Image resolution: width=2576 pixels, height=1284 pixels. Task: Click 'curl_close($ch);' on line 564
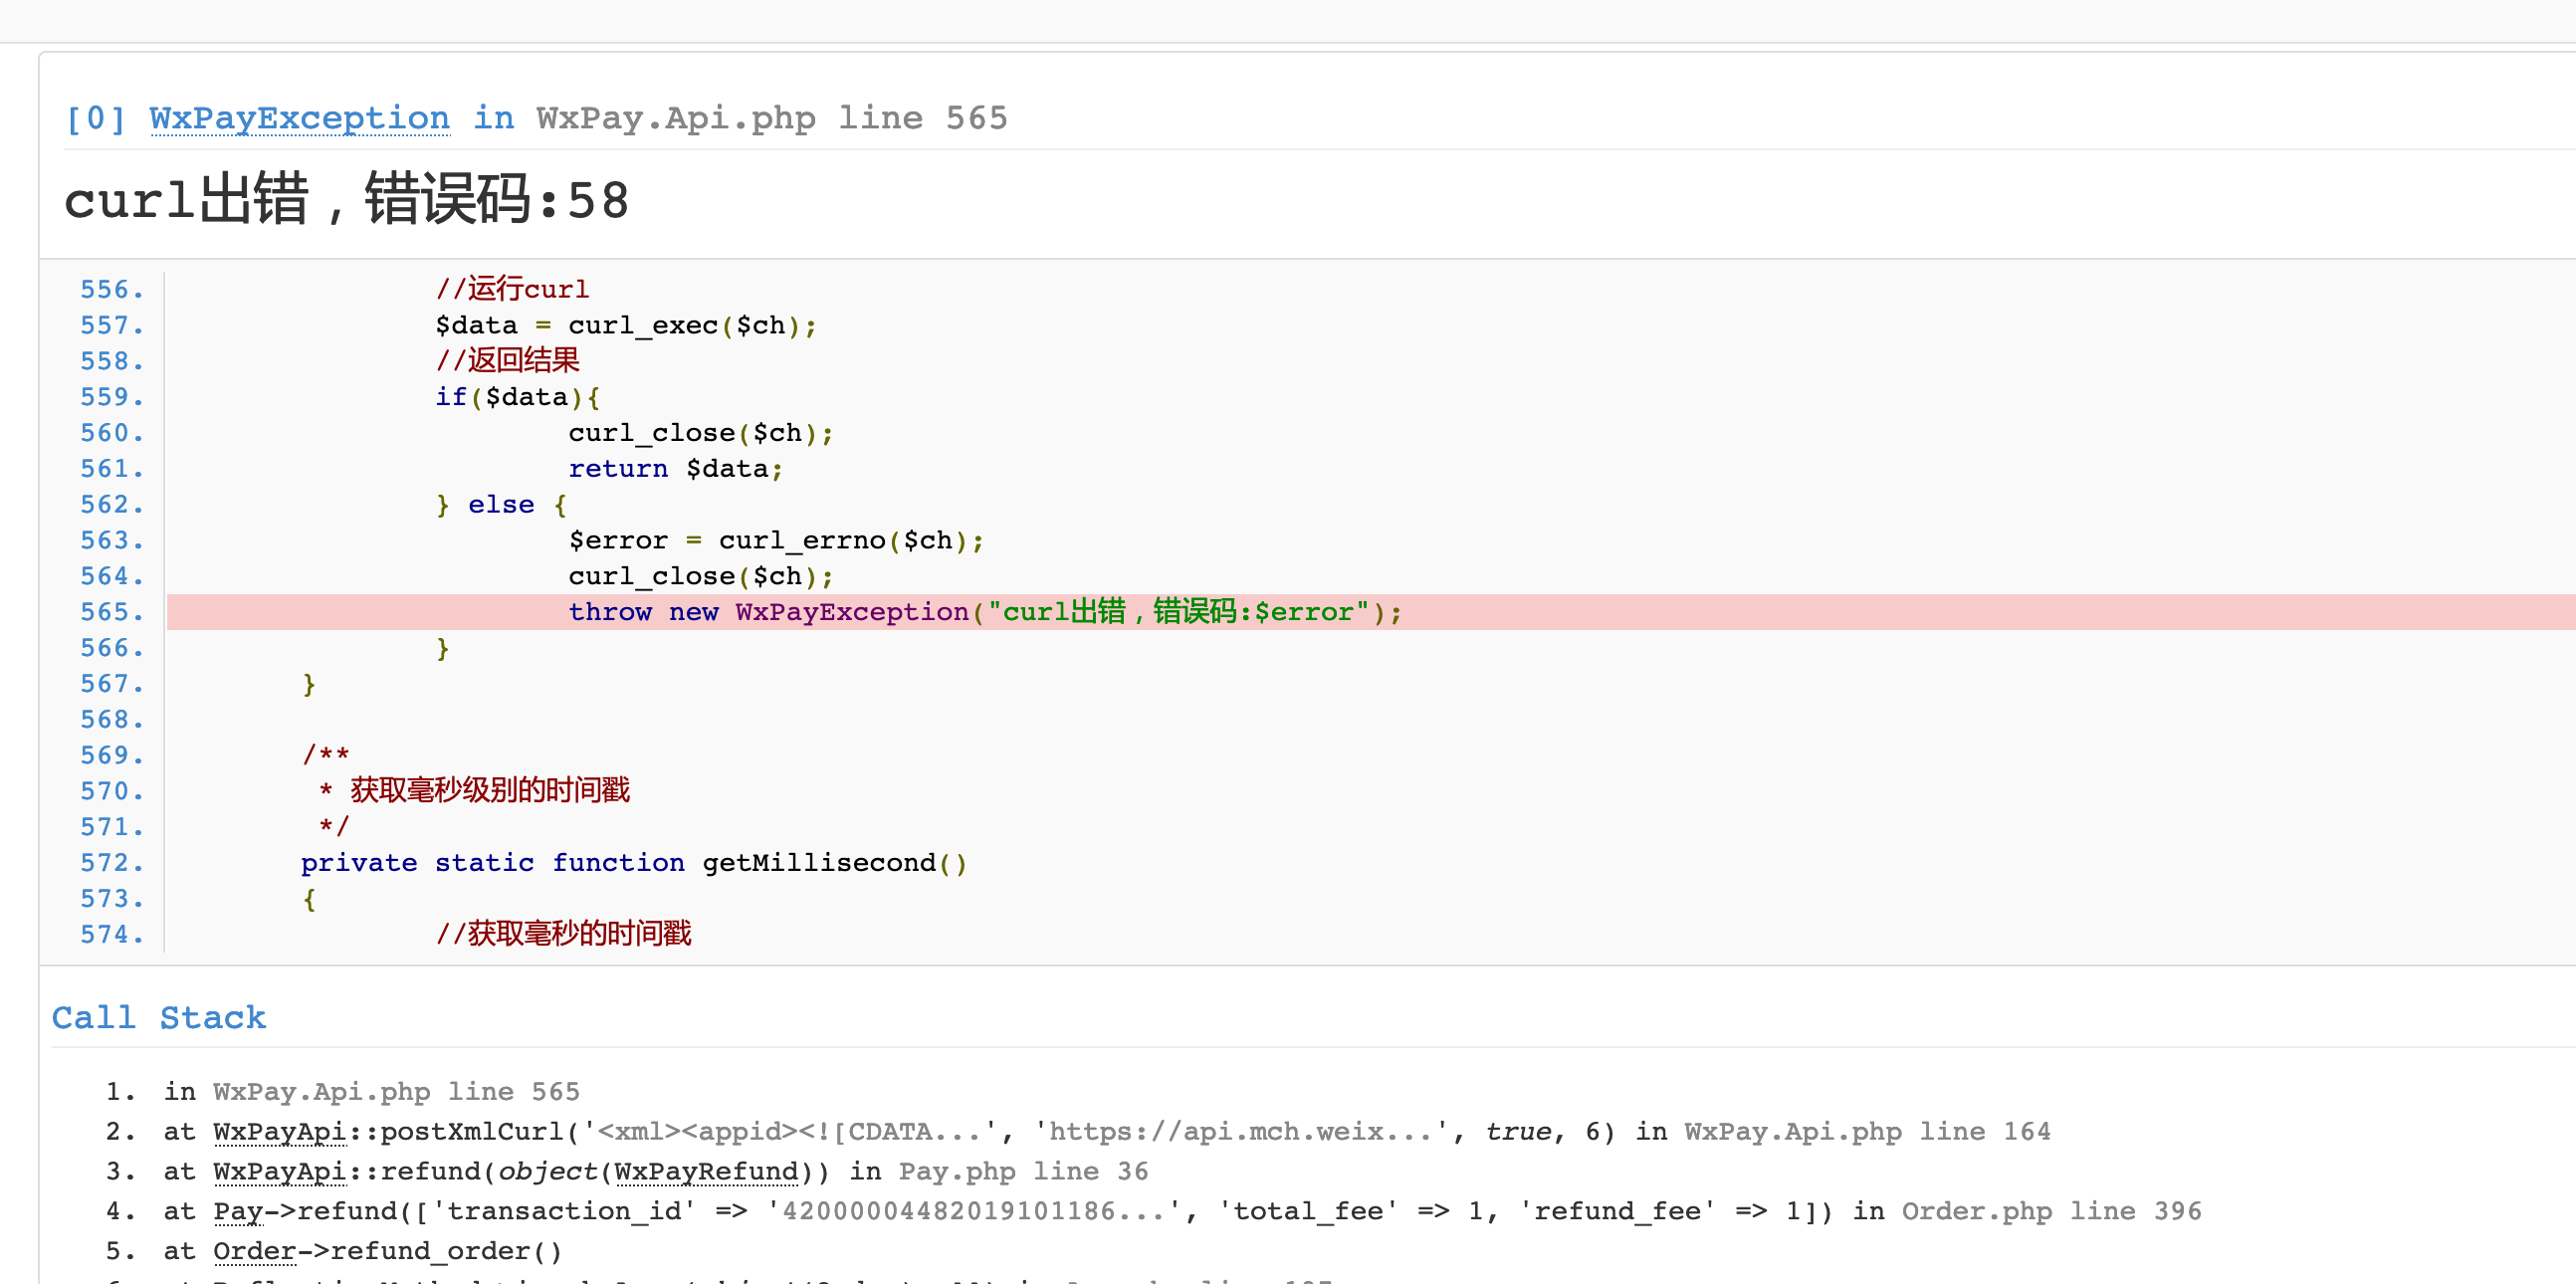point(701,577)
